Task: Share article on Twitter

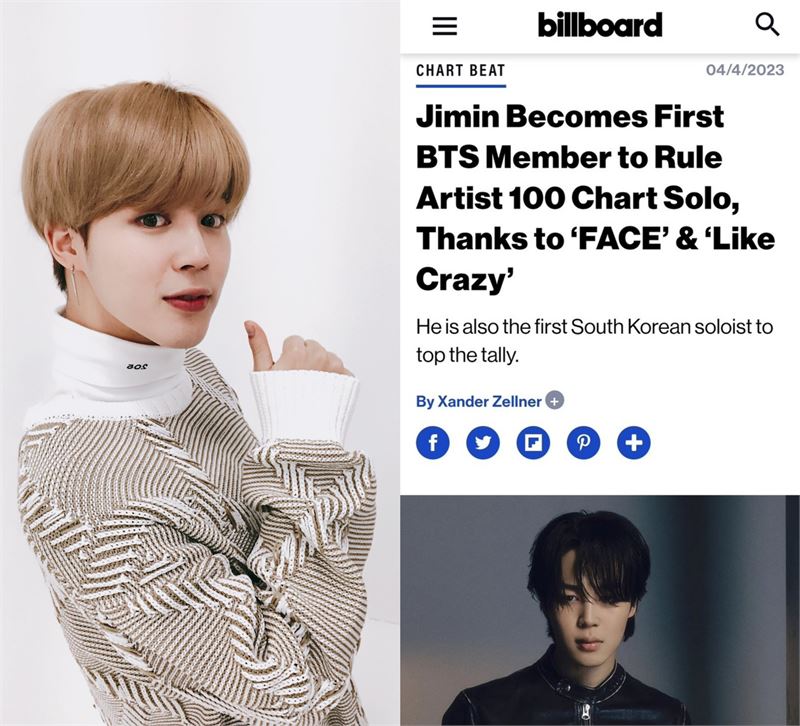Action: click(483, 442)
